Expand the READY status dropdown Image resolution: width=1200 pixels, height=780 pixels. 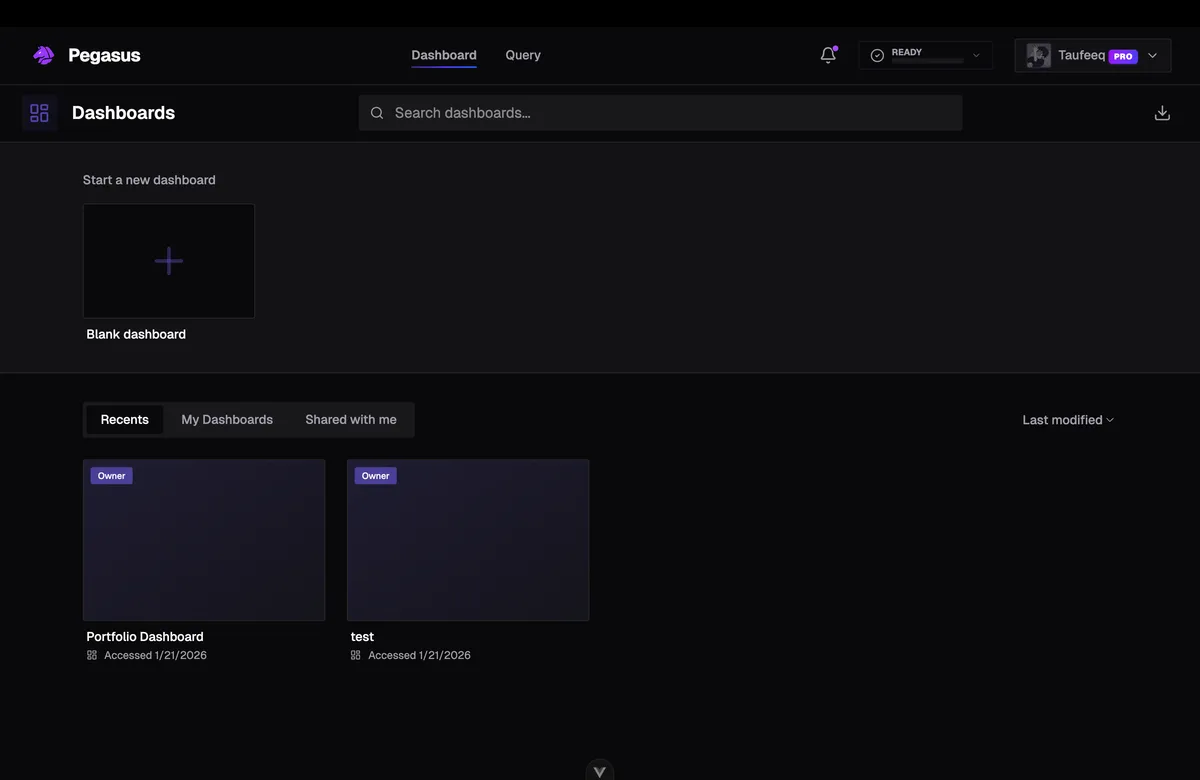coord(976,56)
